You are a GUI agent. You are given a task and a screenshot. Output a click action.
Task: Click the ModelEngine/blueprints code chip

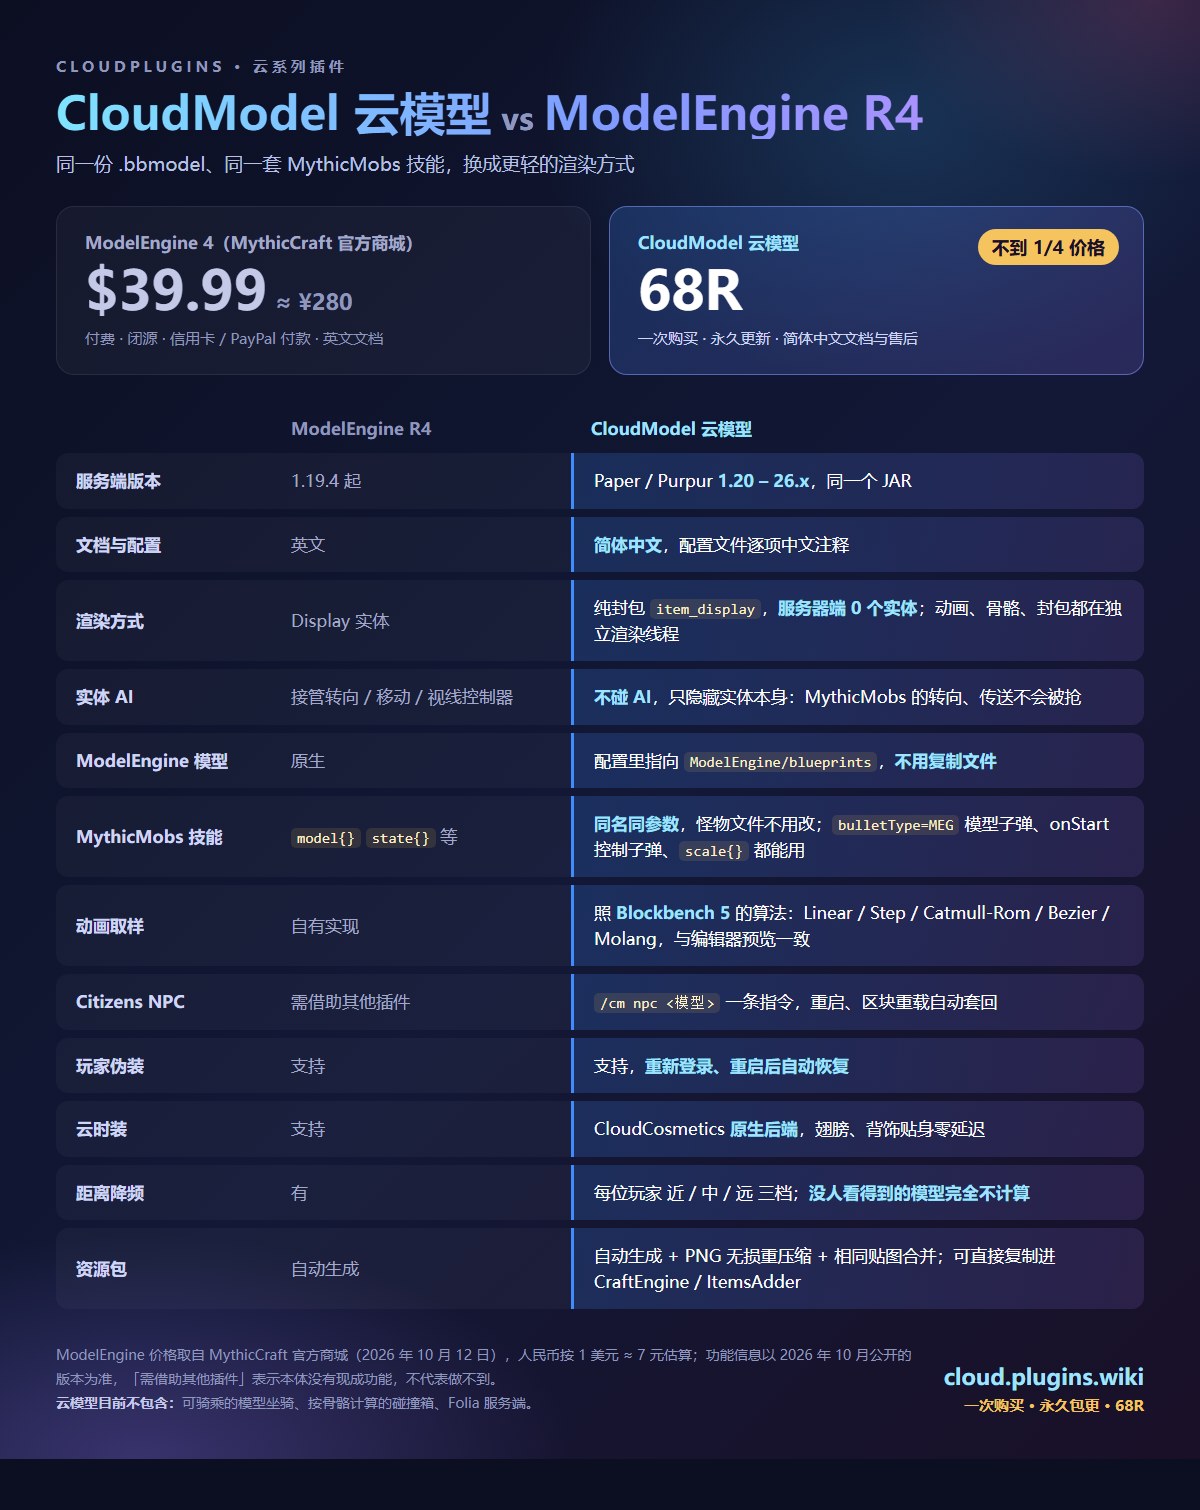click(780, 762)
